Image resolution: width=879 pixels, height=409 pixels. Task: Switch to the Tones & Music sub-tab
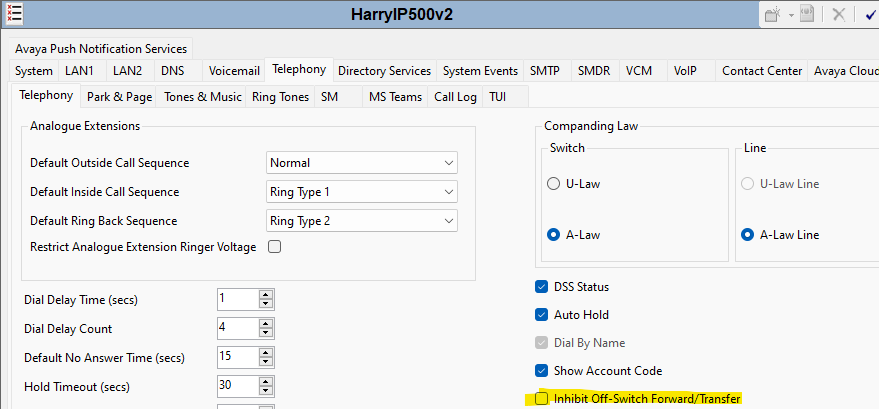tap(202, 97)
